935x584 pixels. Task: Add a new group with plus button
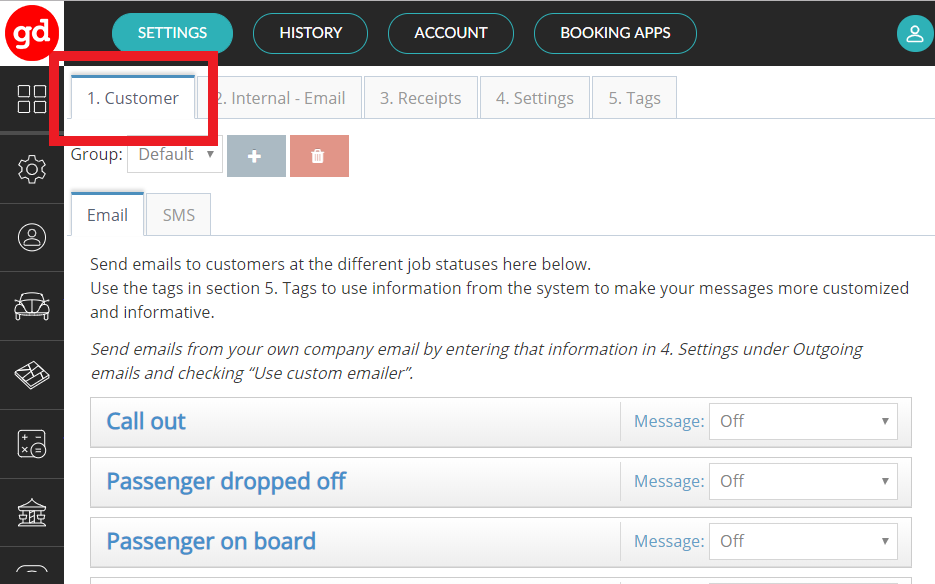coord(256,156)
